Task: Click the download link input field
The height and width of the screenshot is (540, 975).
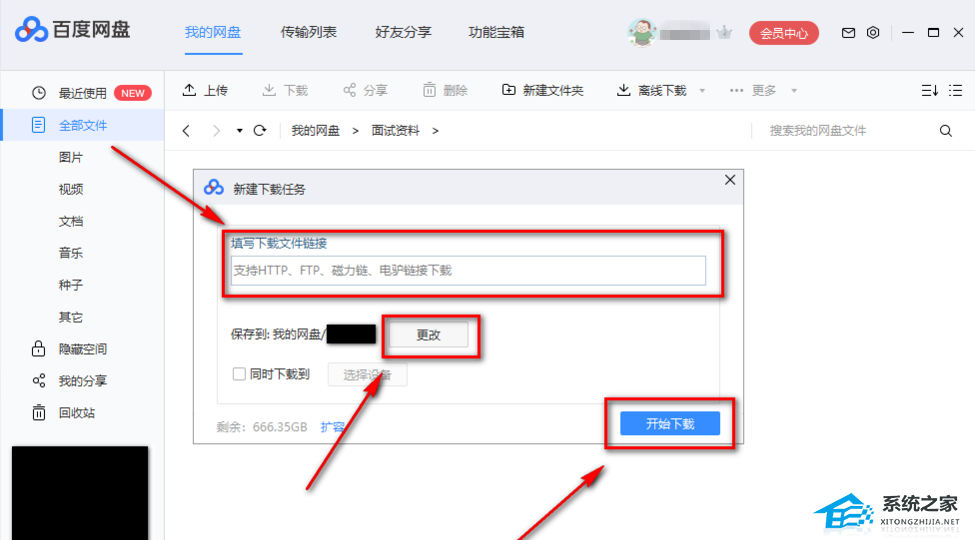Action: (468, 271)
